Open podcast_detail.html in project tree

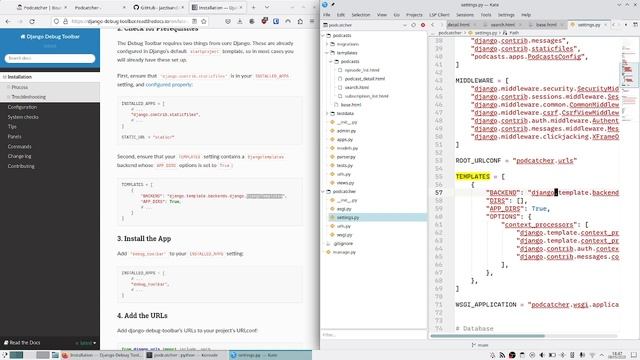(x=364, y=79)
